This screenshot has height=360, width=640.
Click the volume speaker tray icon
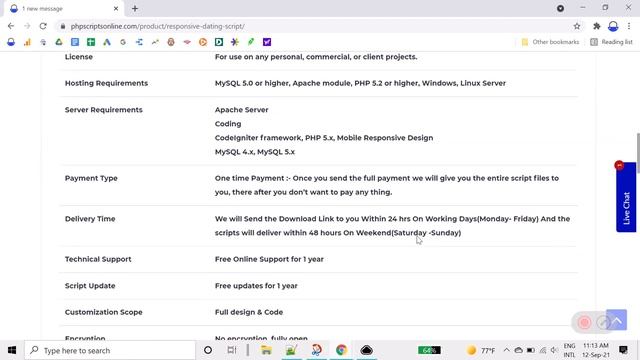554,350
